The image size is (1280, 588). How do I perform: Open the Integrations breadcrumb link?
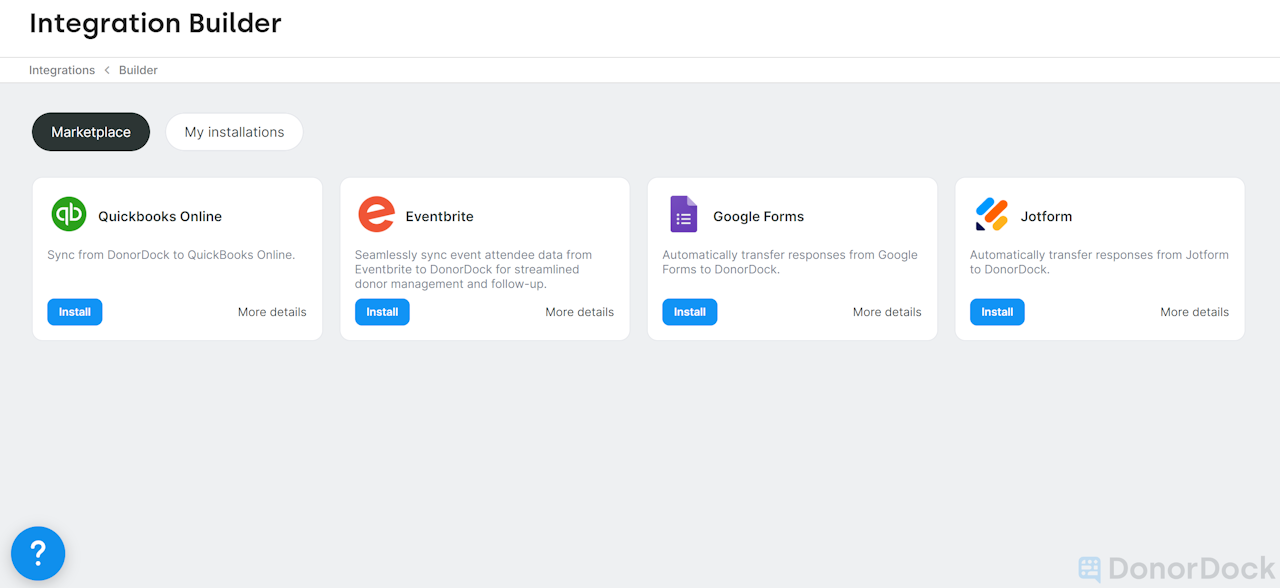click(x=62, y=70)
